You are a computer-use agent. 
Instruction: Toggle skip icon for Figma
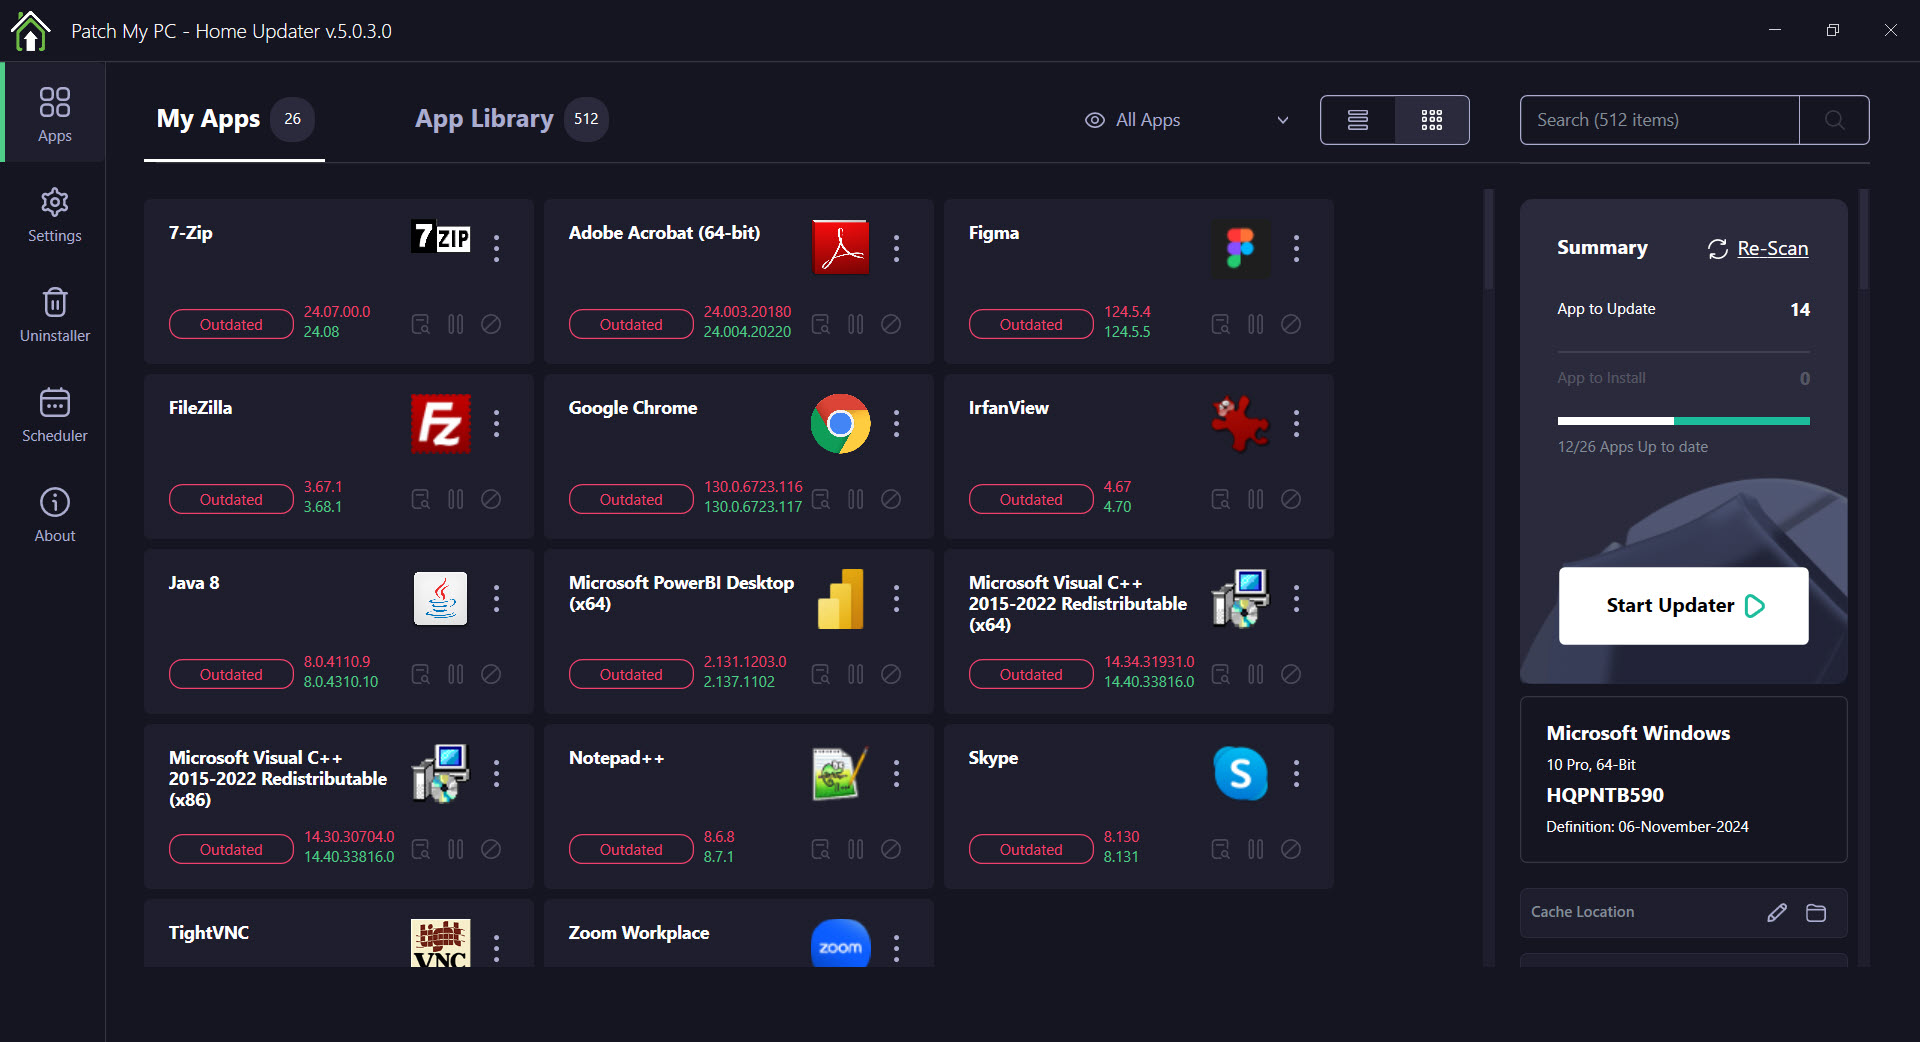1291,324
